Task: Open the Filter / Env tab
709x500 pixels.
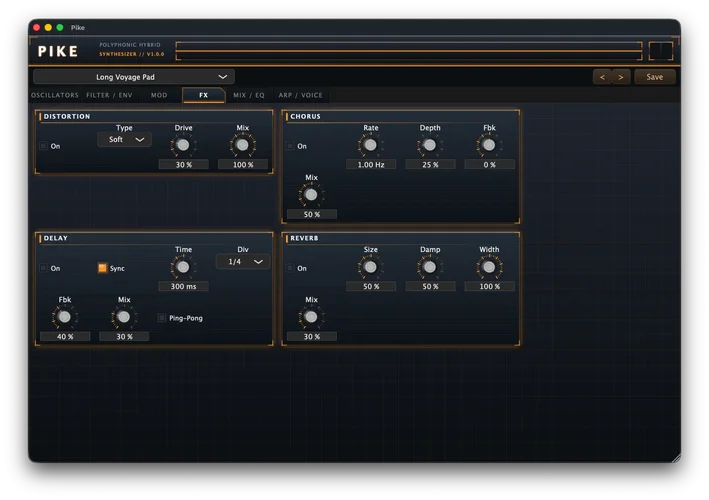Action: pyautogui.click(x=109, y=95)
